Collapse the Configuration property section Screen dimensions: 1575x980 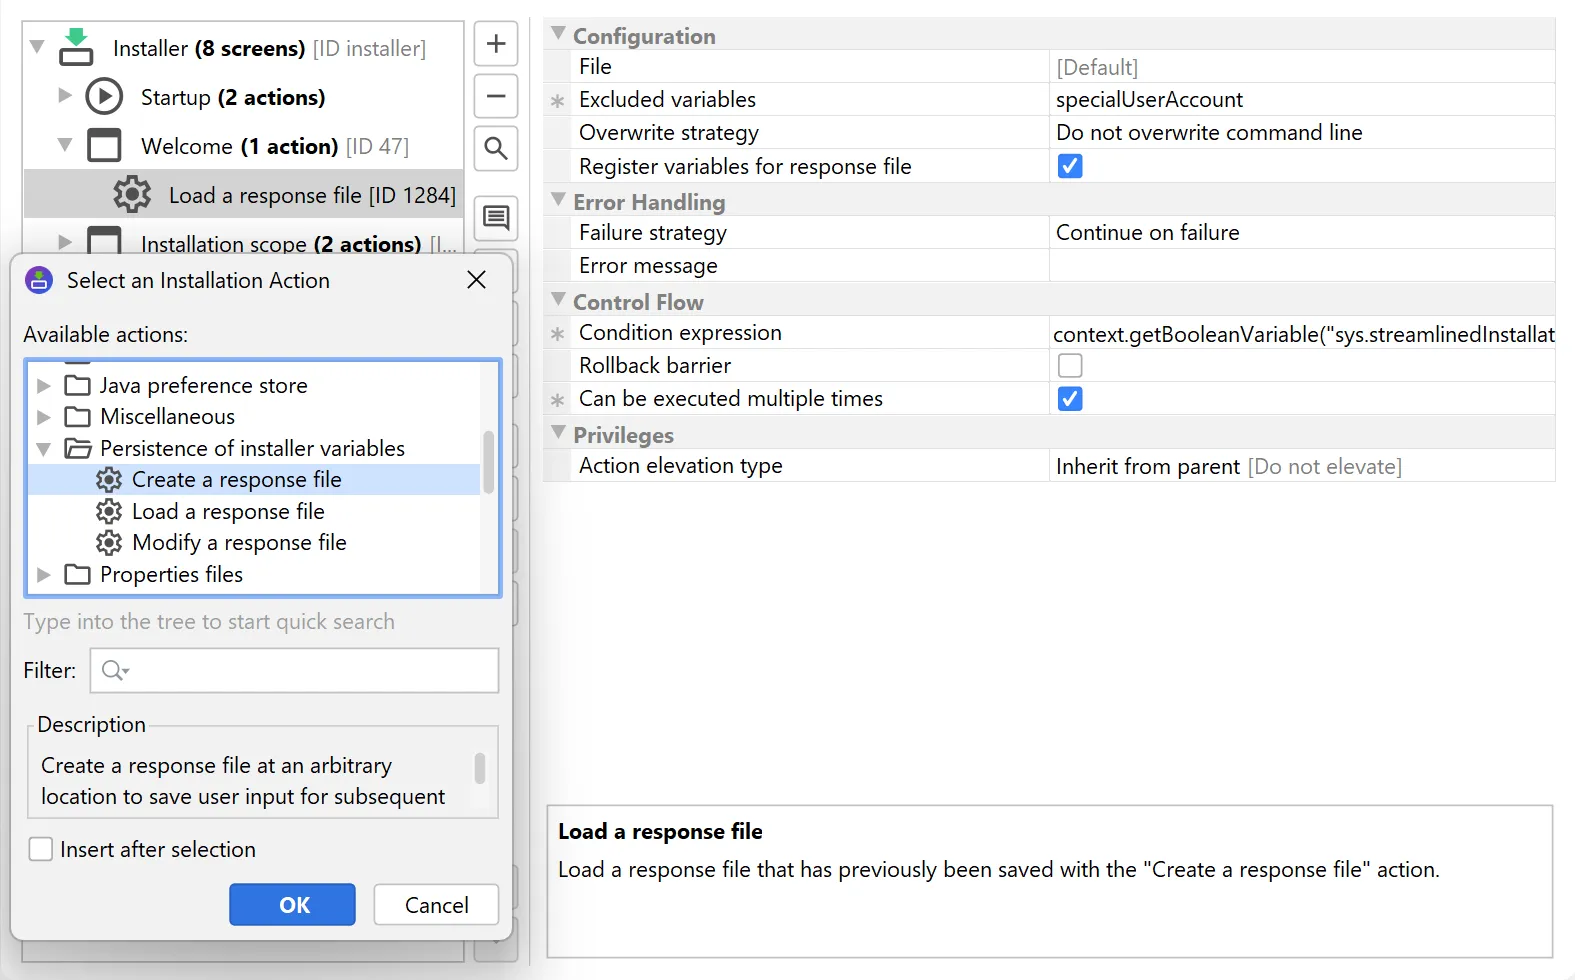pyautogui.click(x=558, y=33)
